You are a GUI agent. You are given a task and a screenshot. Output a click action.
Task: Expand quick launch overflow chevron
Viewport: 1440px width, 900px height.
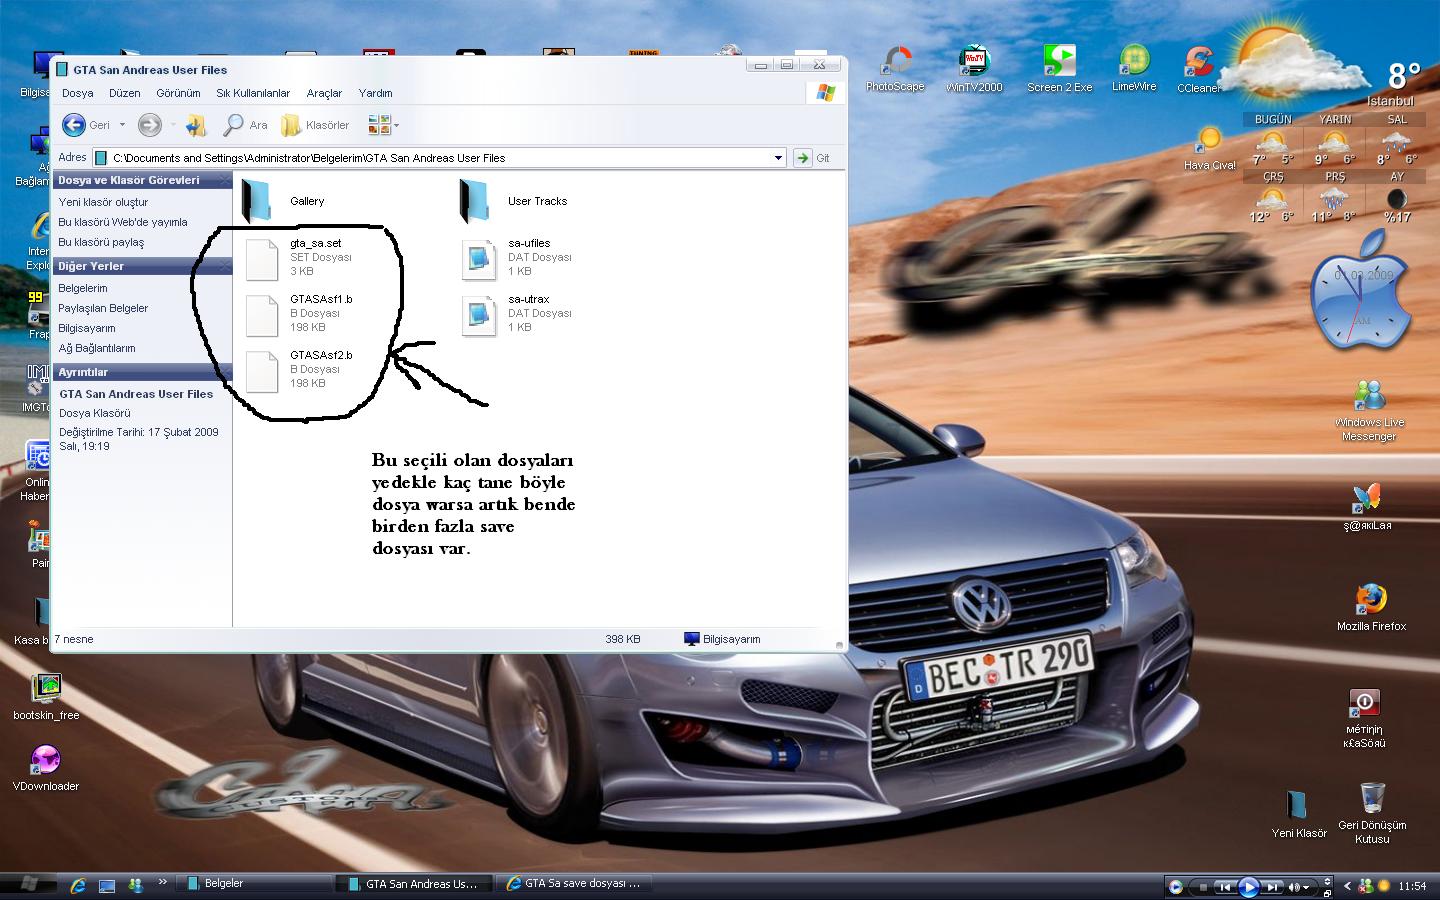pos(163,883)
